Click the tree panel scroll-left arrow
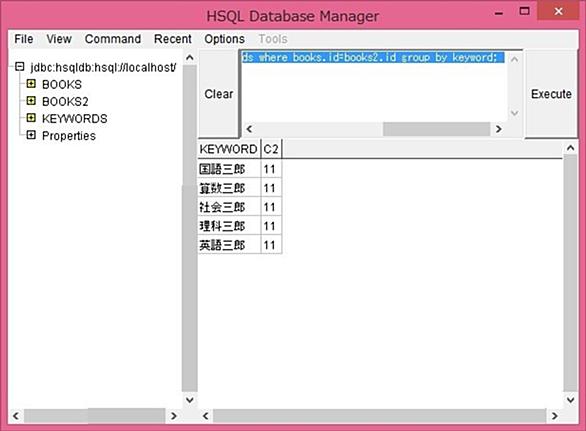This screenshot has width=586, height=431. coord(16,416)
